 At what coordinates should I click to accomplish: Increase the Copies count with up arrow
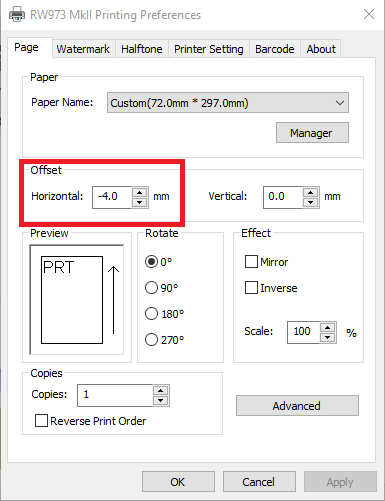tap(161, 390)
